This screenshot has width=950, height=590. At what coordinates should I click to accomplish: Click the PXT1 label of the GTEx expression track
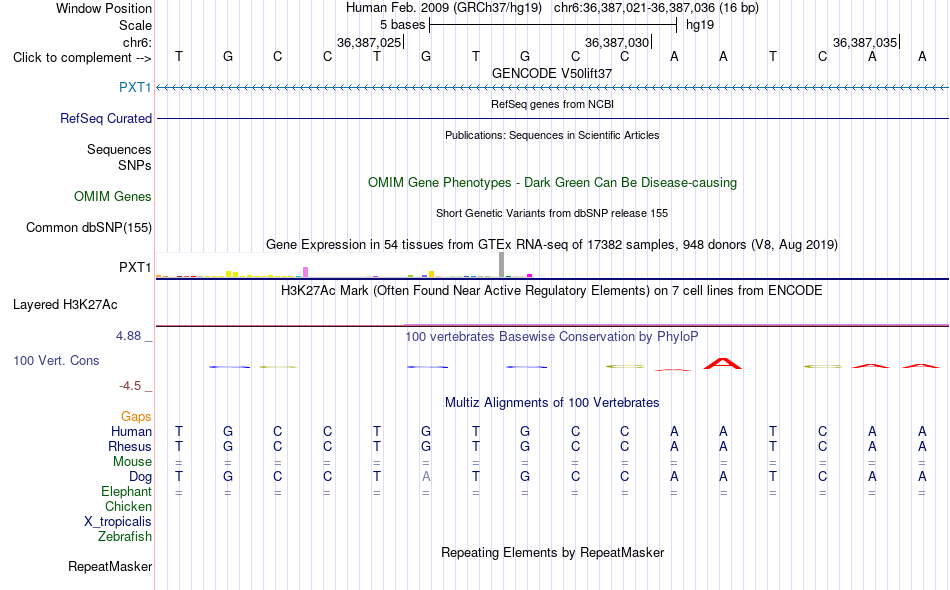135,267
